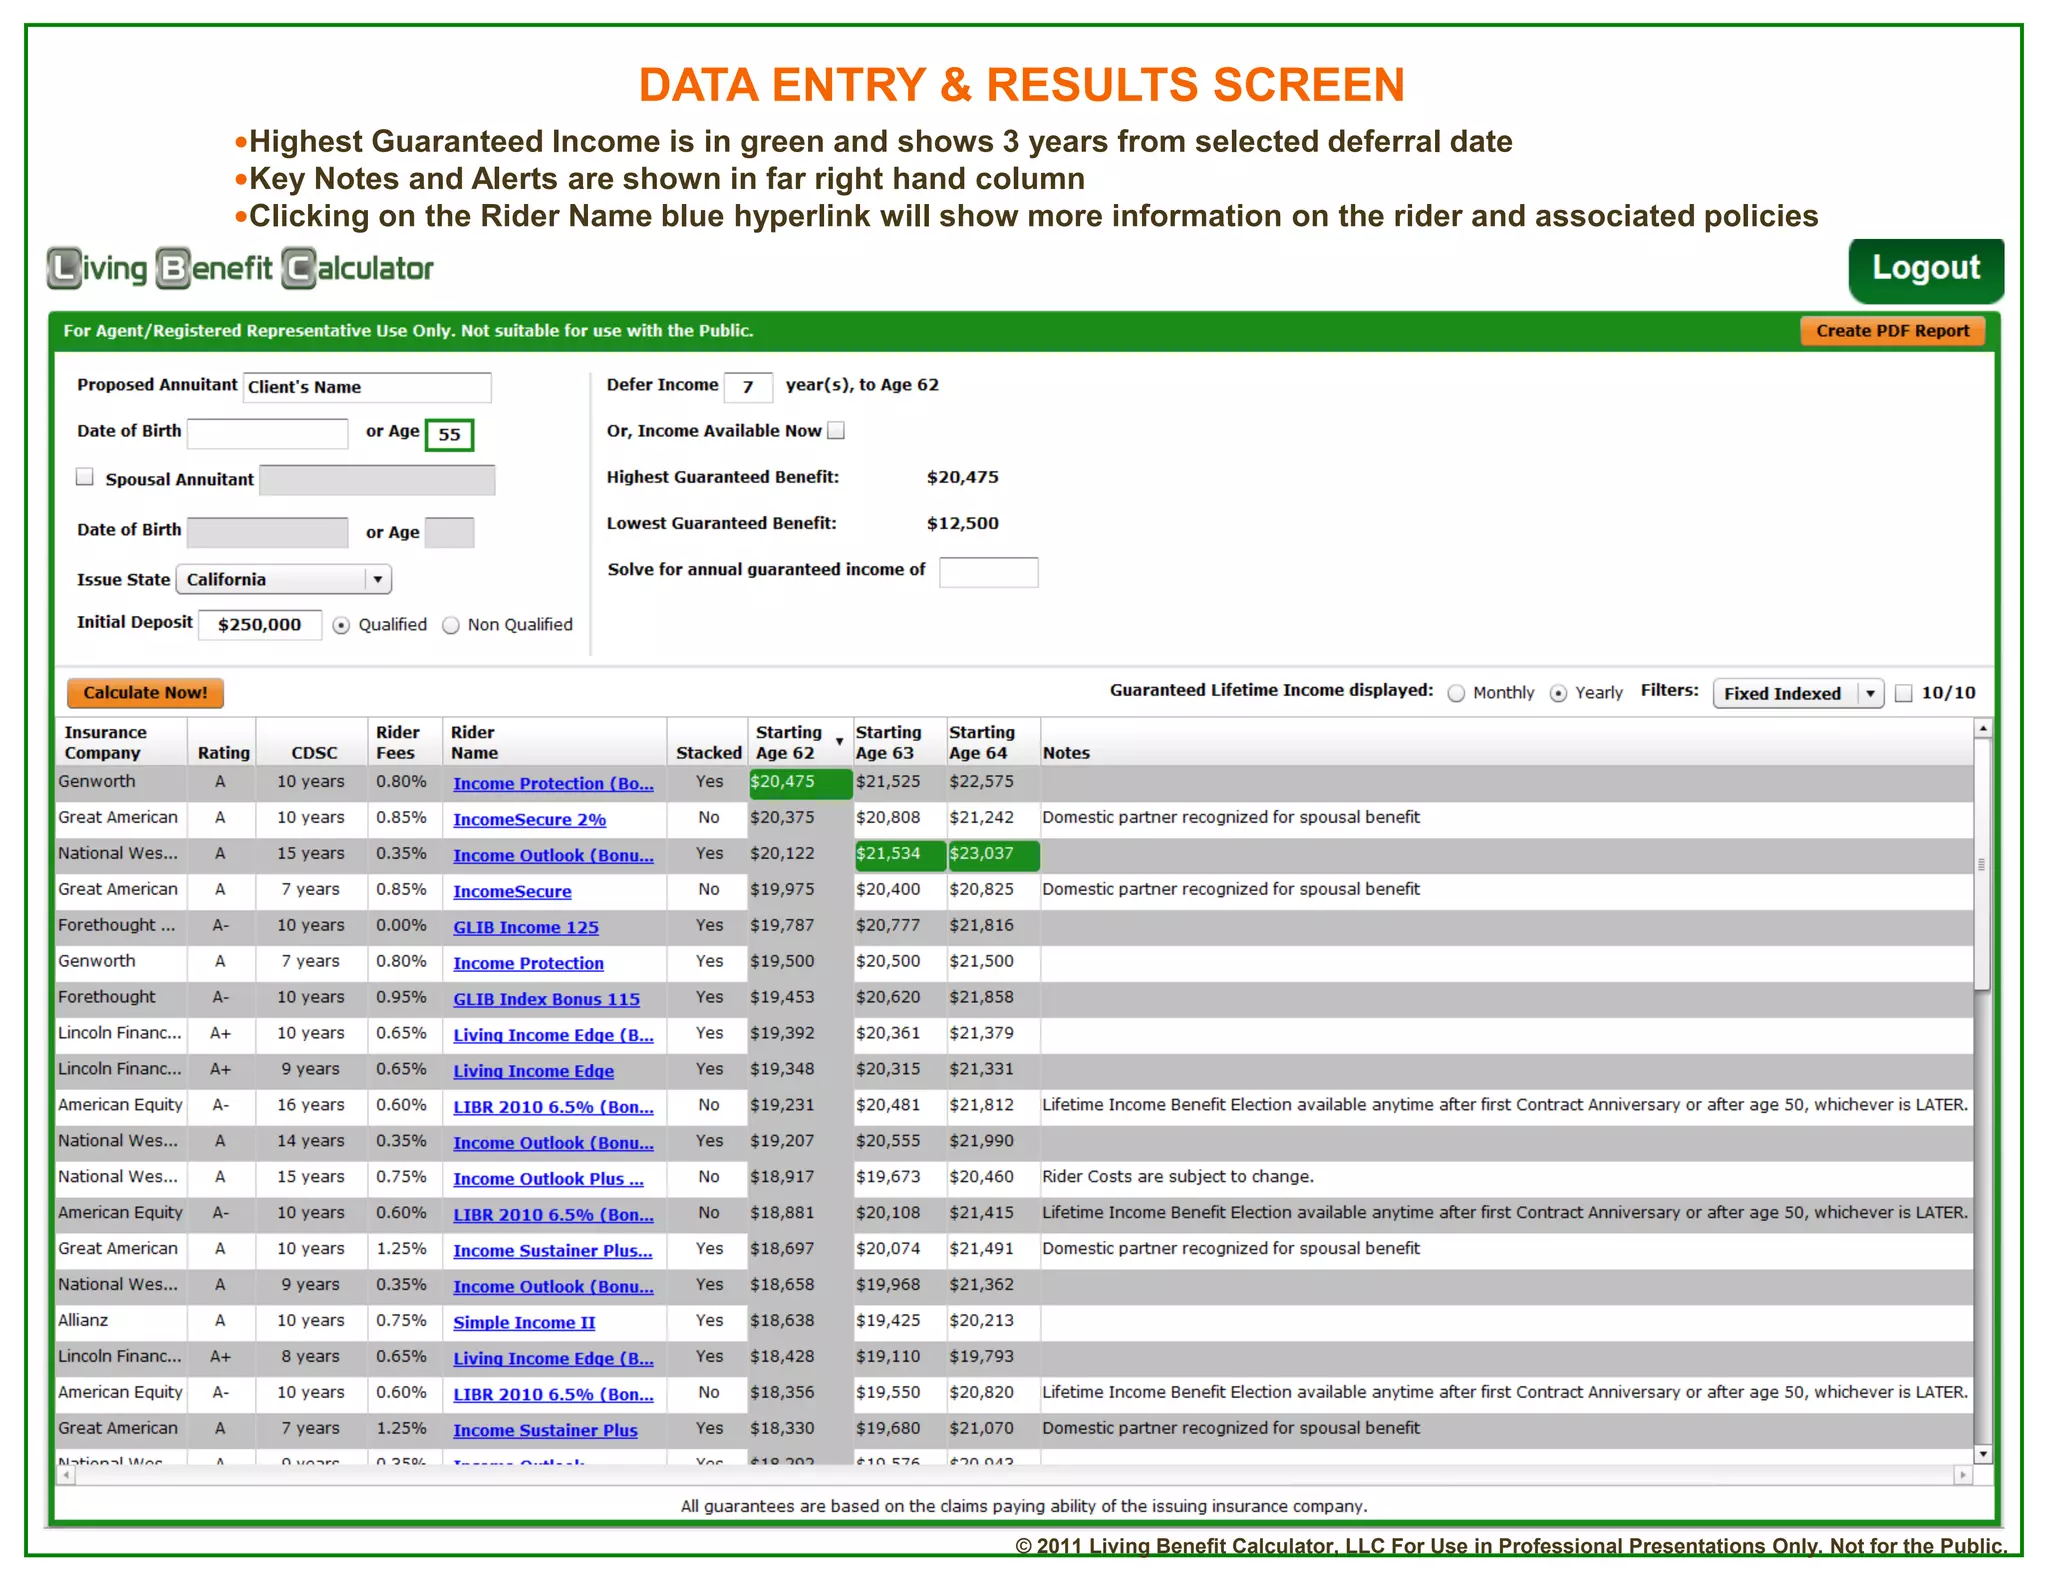The height and width of the screenshot is (1582, 2048).
Task: Expand the Fixed Indexed filter dropdown
Action: (1869, 693)
